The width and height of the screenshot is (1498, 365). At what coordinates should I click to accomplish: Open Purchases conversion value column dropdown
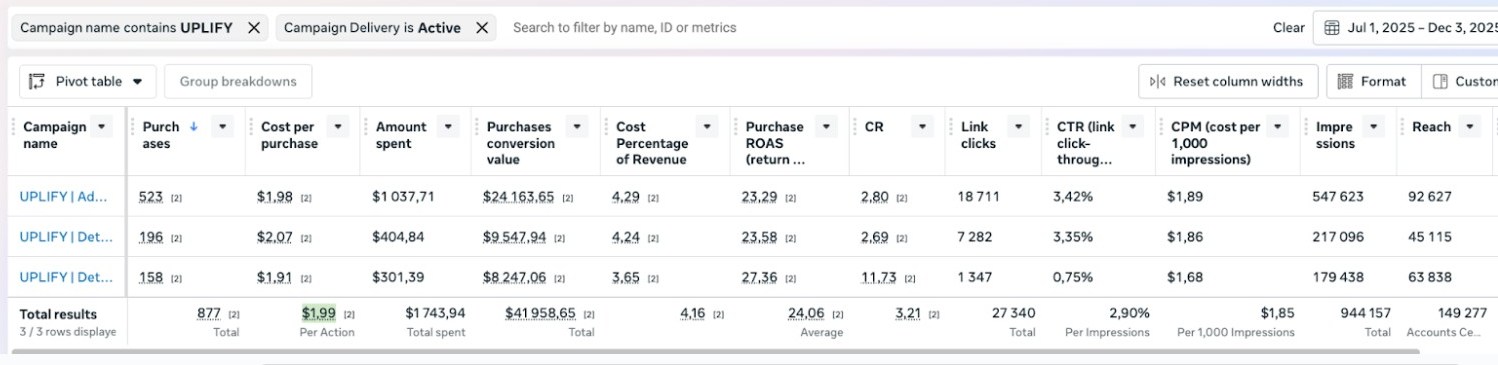coord(577,127)
